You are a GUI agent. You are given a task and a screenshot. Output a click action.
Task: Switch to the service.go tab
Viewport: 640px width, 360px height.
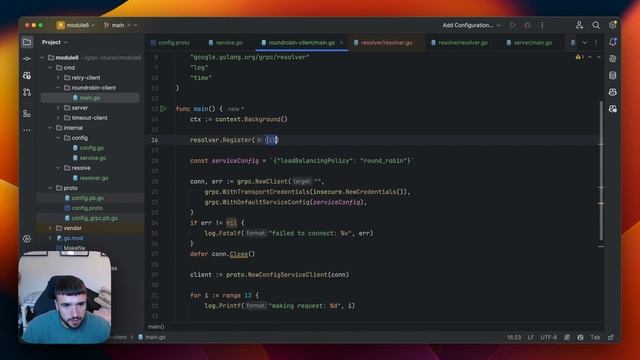pos(226,42)
